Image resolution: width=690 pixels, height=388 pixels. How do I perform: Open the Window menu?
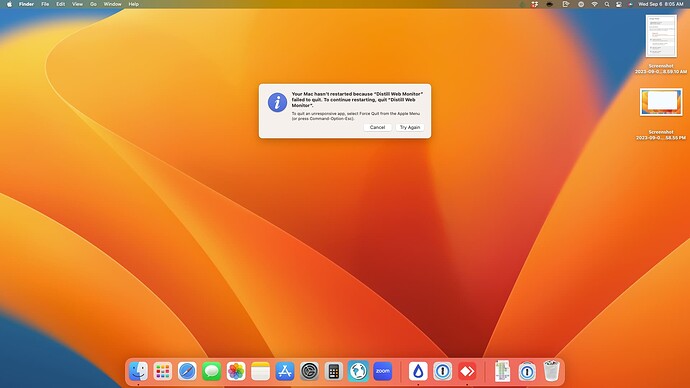112,4
